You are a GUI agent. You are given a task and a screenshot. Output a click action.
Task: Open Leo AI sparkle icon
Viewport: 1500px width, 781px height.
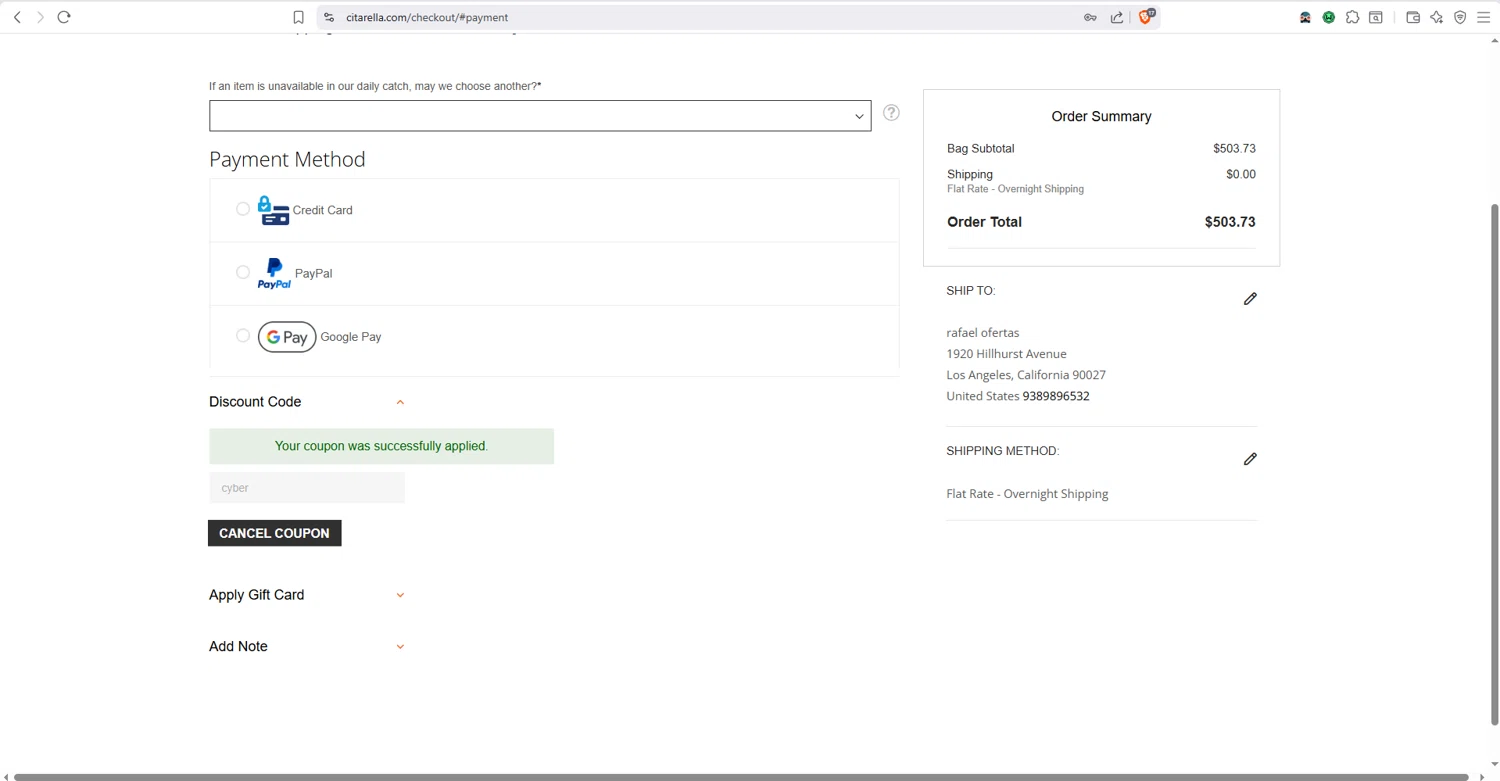[x=1437, y=17]
